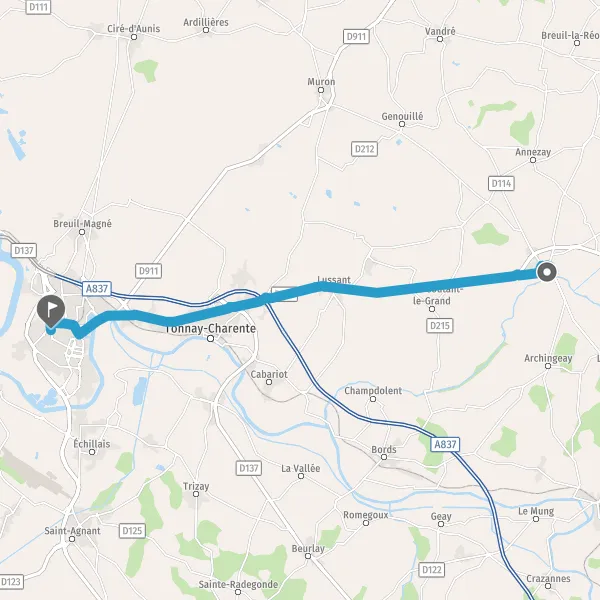Screen dimensions: 600x600
Task: Click the A837 road shield near Breuil-Magné
Action: 97,289
